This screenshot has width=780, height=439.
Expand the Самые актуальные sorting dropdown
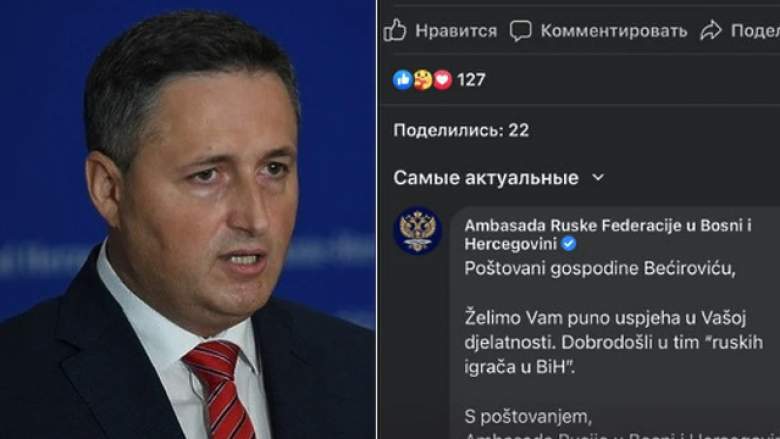pyautogui.click(x=499, y=177)
